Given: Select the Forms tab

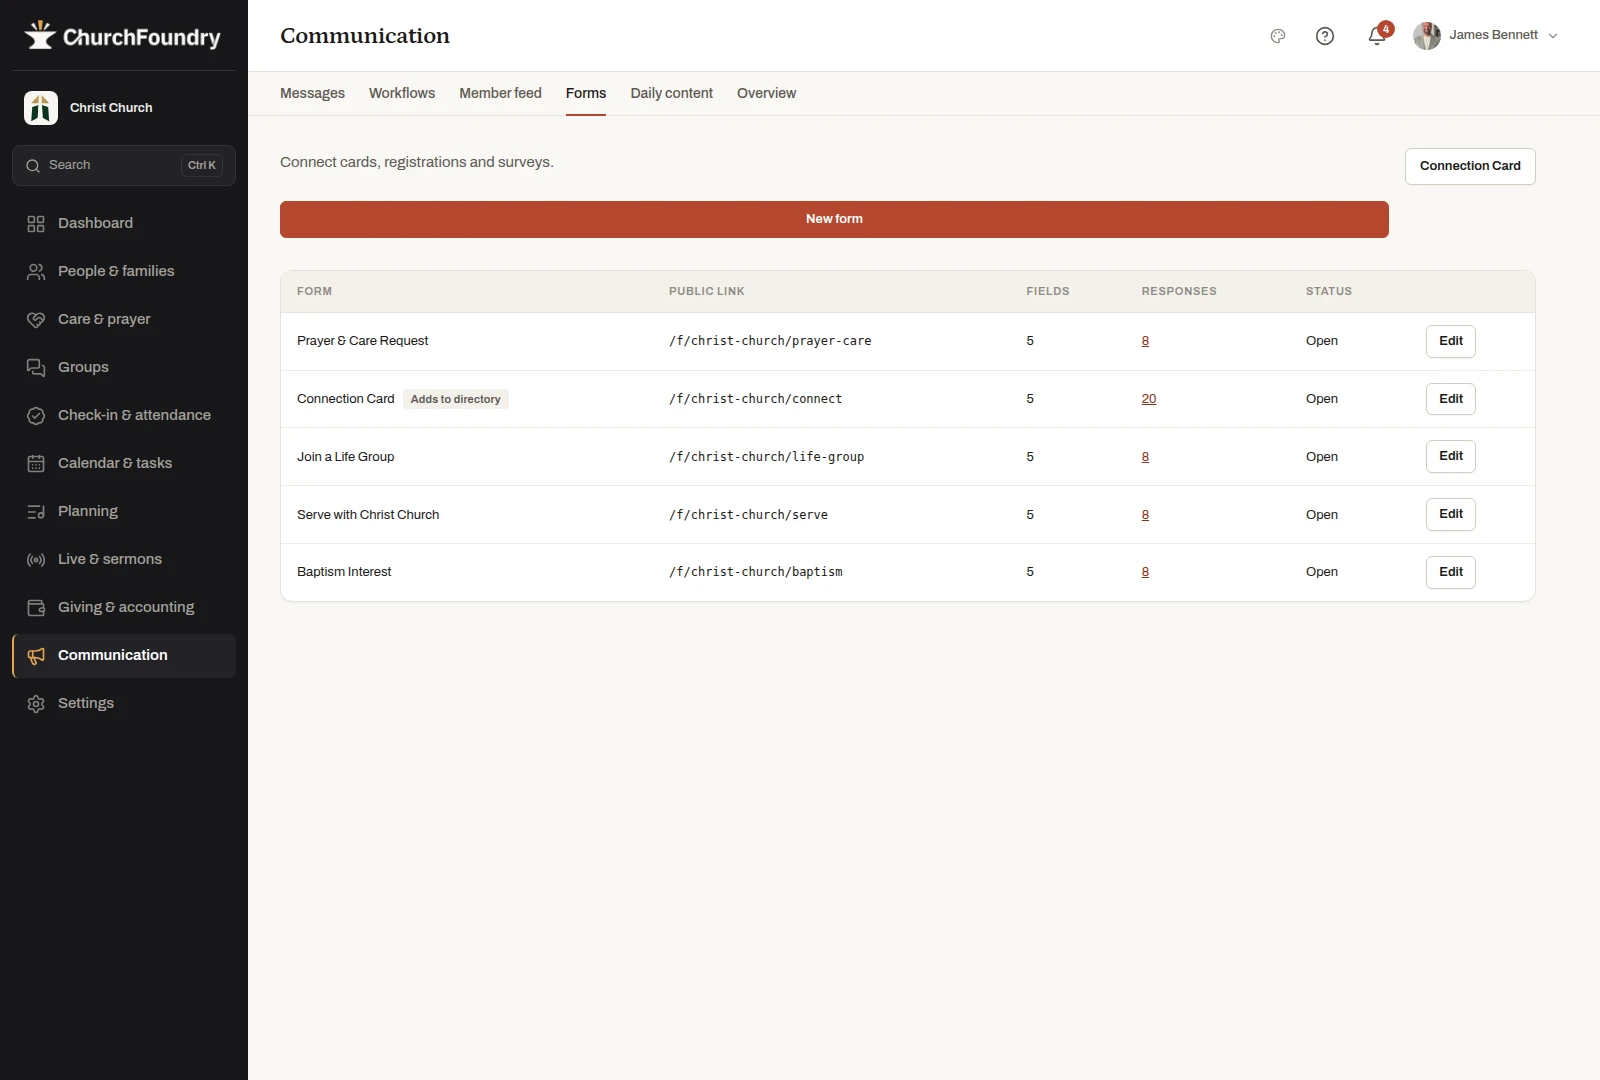Looking at the screenshot, I should click(586, 93).
